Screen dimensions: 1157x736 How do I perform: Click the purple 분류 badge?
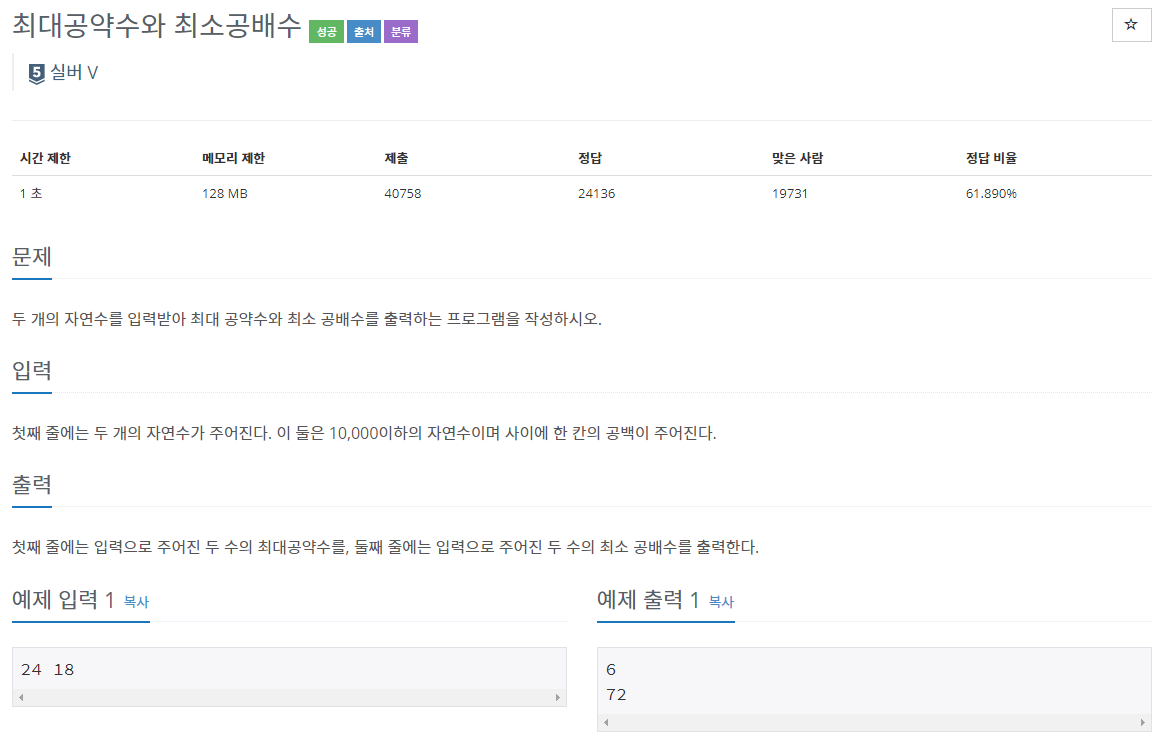coord(401,32)
